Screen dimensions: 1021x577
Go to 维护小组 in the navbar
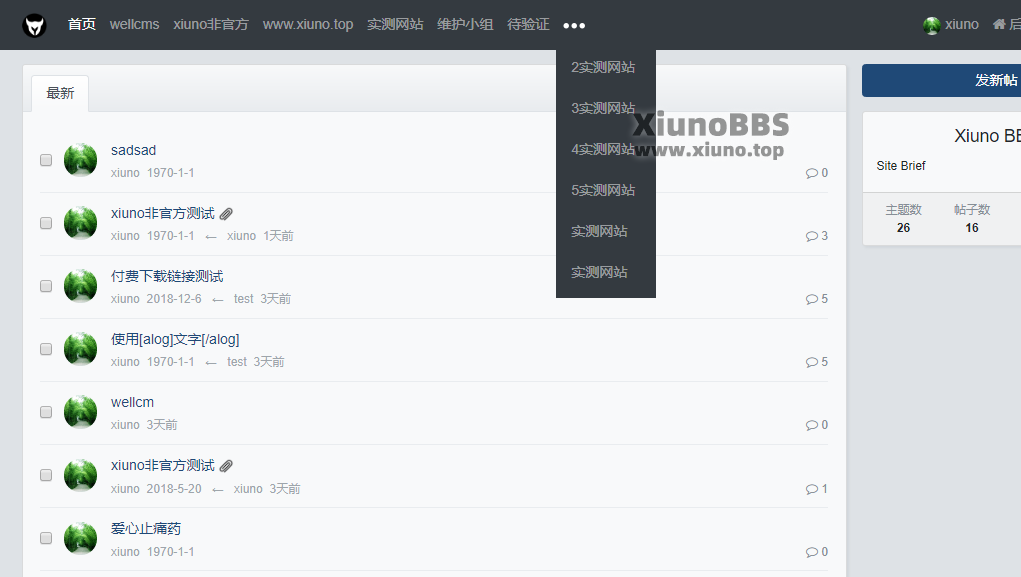tap(465, 25)
